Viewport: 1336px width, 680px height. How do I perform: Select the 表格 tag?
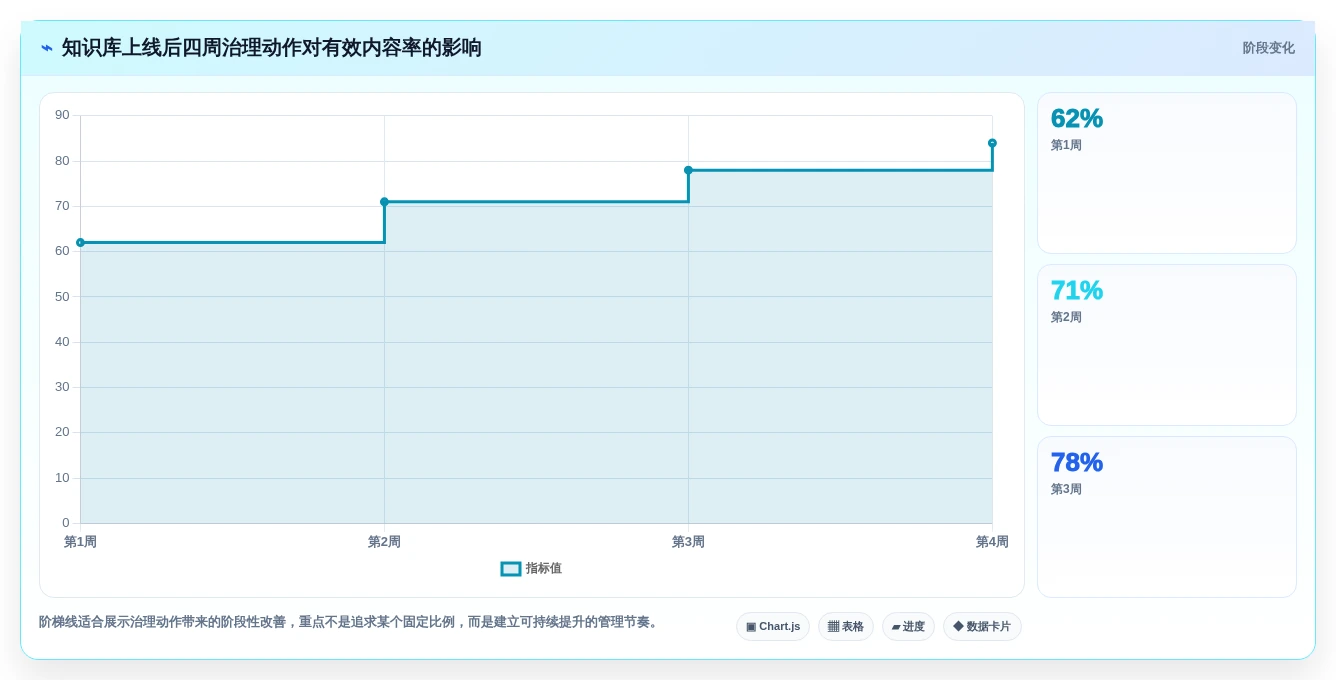(x=846, y=627)
